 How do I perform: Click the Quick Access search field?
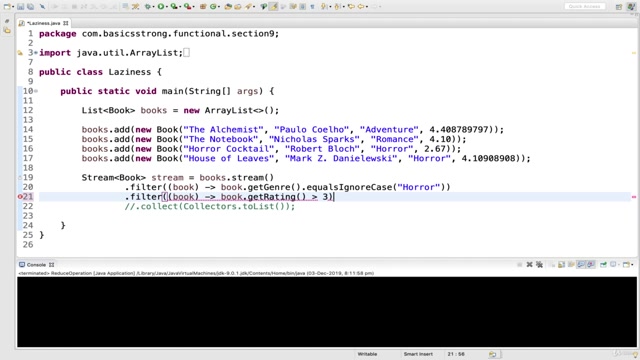point(584,7)
